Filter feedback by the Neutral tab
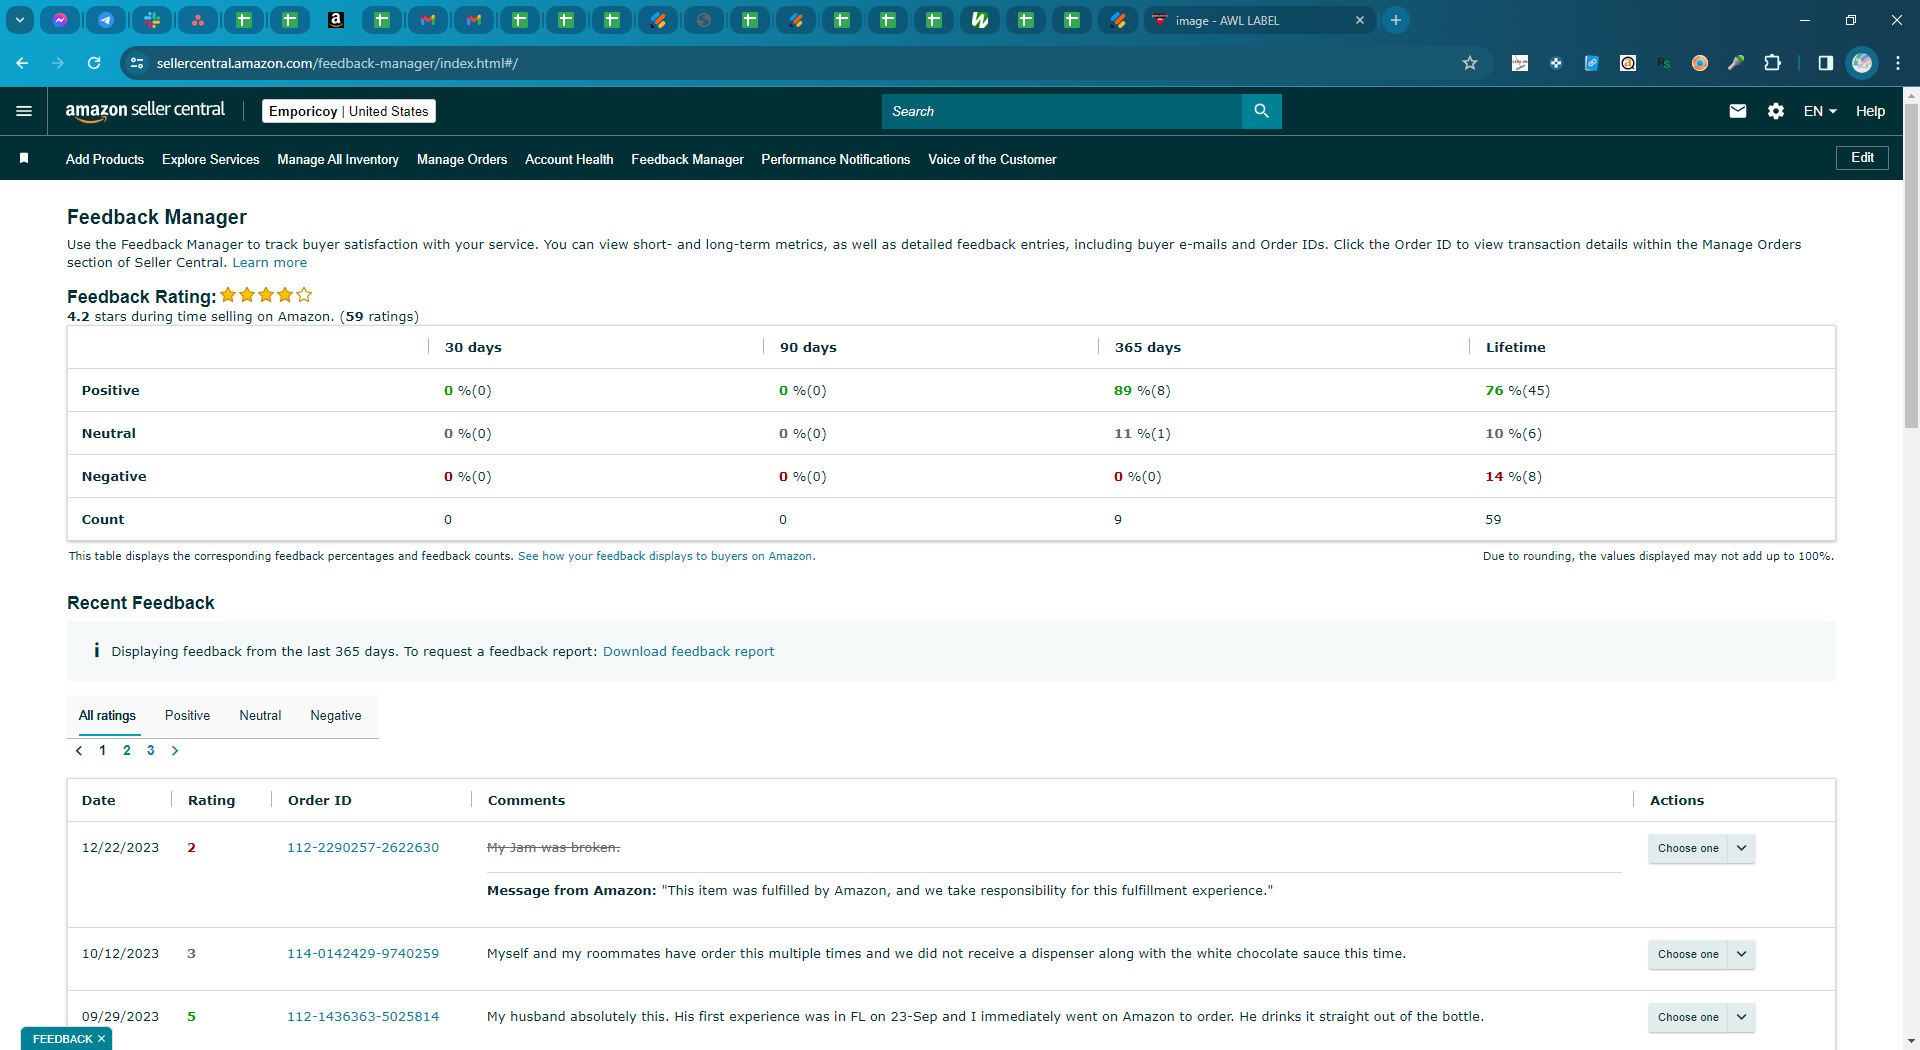 (260, 716)
